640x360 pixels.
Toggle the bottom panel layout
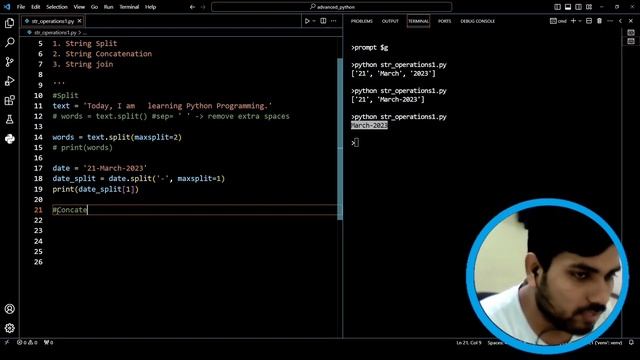[568, 7]
